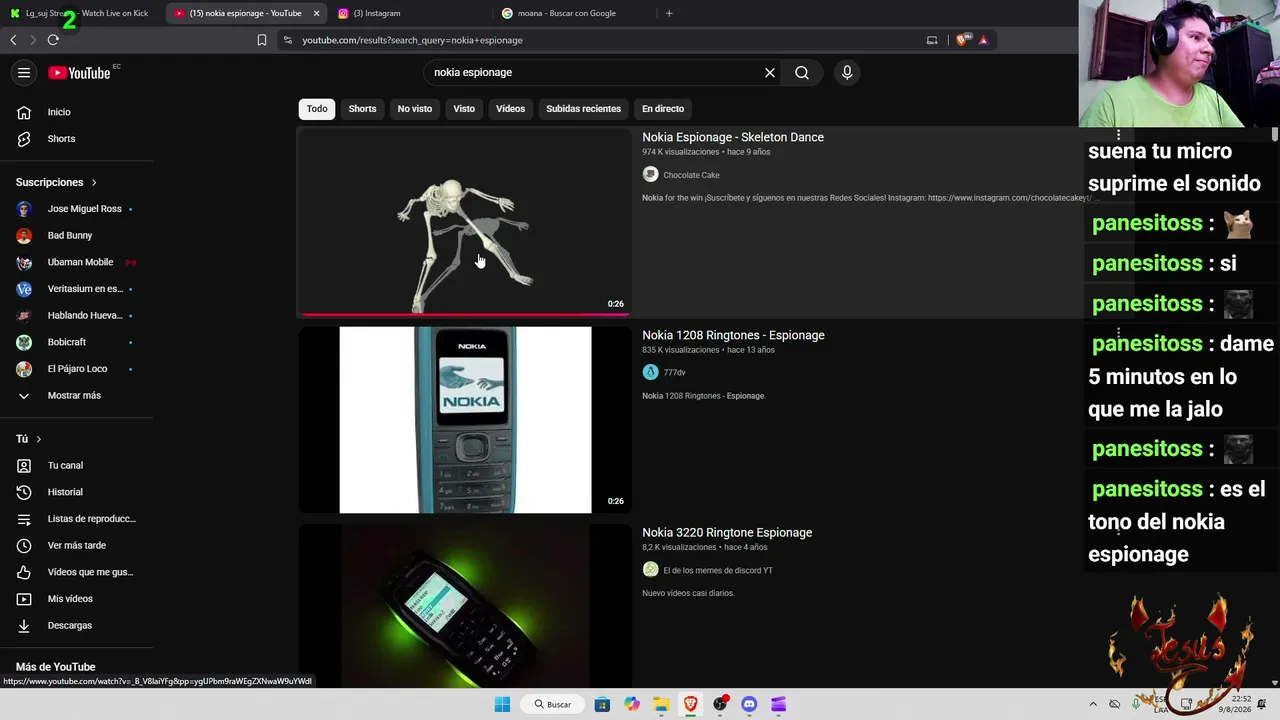Viewport: 1280px width, 720px height.
Task: Reload the current browser page
Action: [x=53, y=40]
